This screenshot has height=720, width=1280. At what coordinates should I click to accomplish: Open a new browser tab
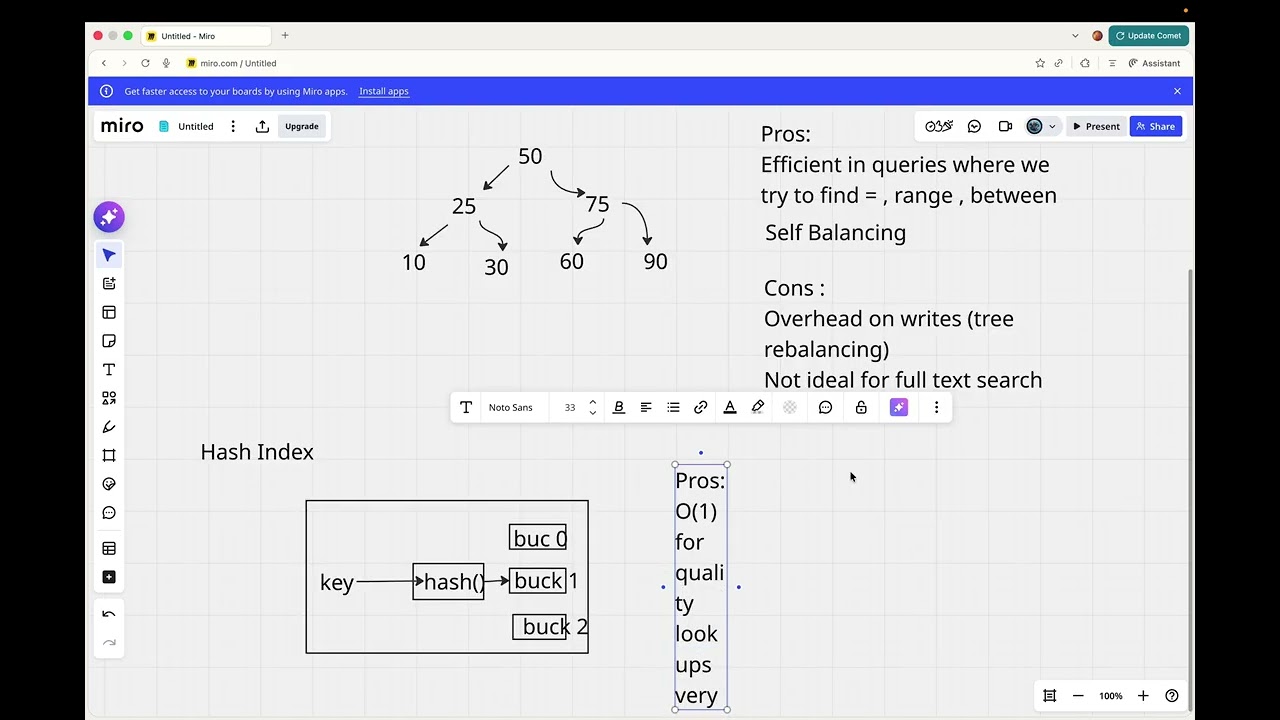point(285,36)
